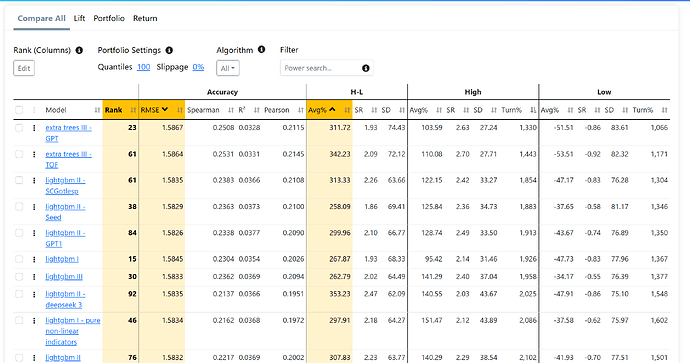Viewport: 690px width, 363px height.
Task: Open the lightgbm II - deepseek 3 model link
Action: click(x=65, y=299)
